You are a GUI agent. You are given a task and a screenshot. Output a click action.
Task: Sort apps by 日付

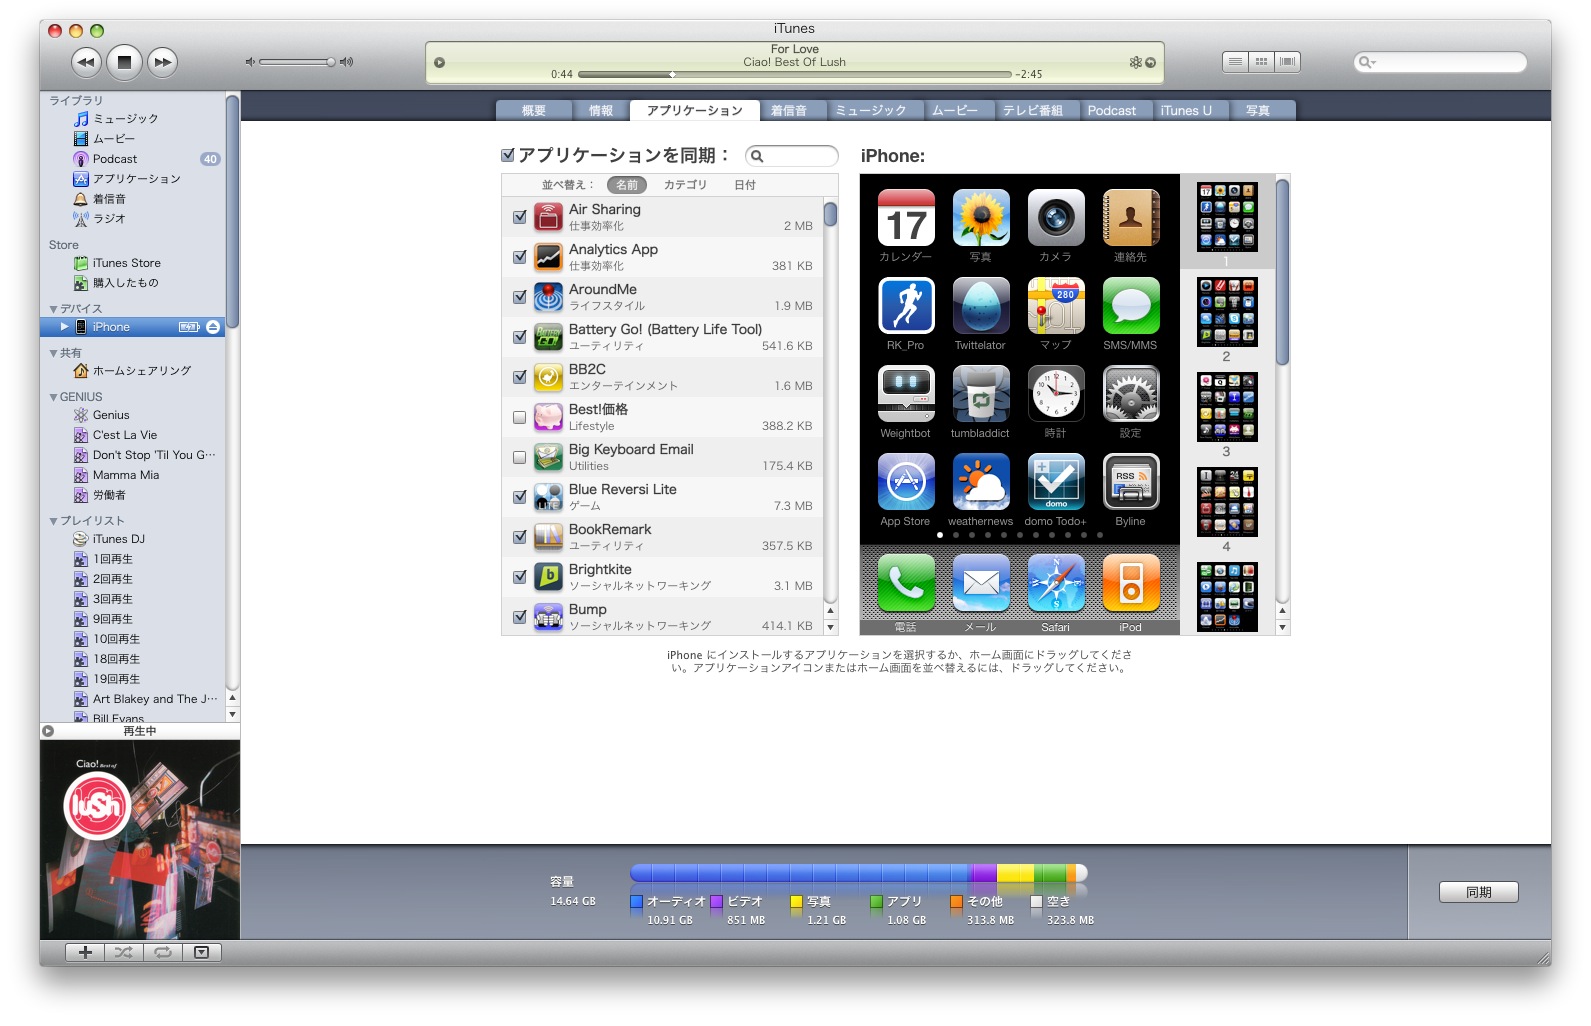[x=745, y=185]
